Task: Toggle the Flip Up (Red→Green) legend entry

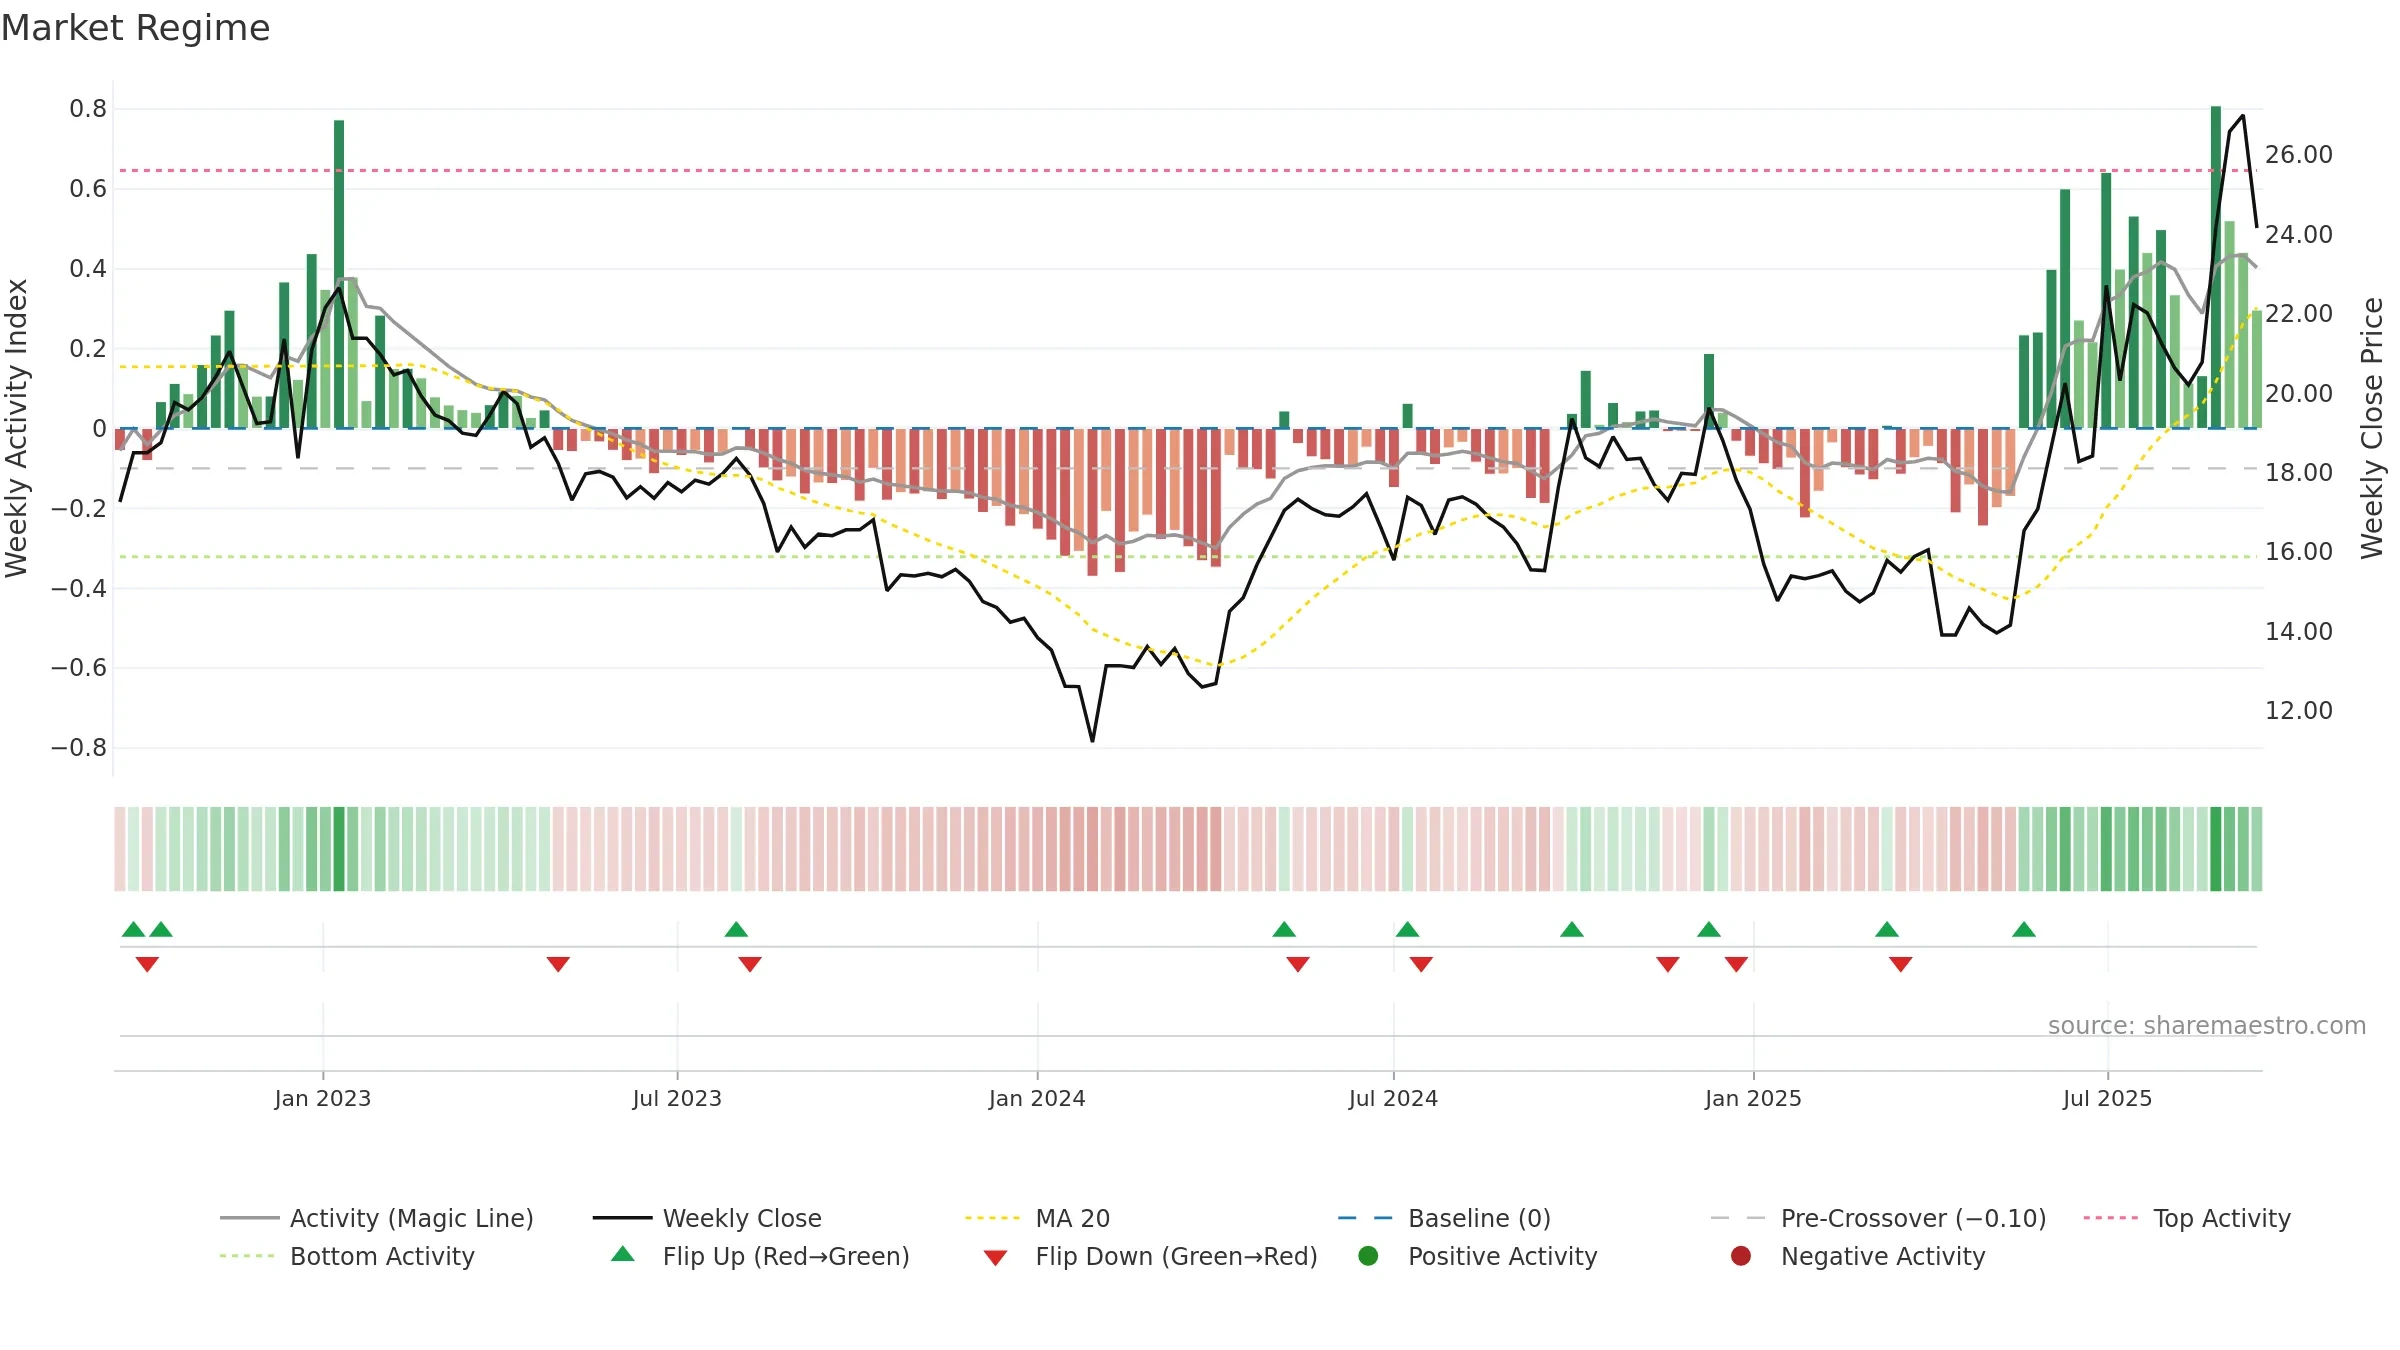Action: (760, 1256)
